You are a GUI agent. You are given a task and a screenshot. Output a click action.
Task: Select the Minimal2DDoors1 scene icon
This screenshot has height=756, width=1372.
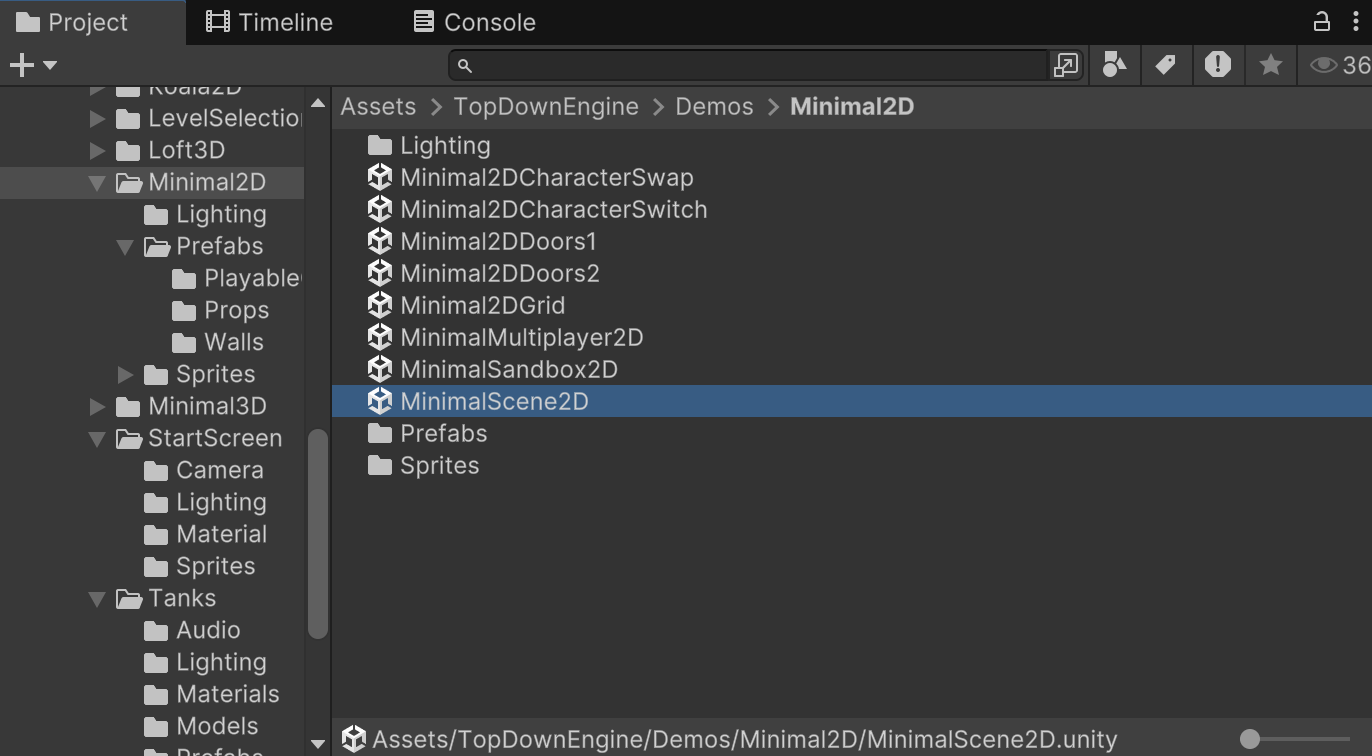pos(379,241)
